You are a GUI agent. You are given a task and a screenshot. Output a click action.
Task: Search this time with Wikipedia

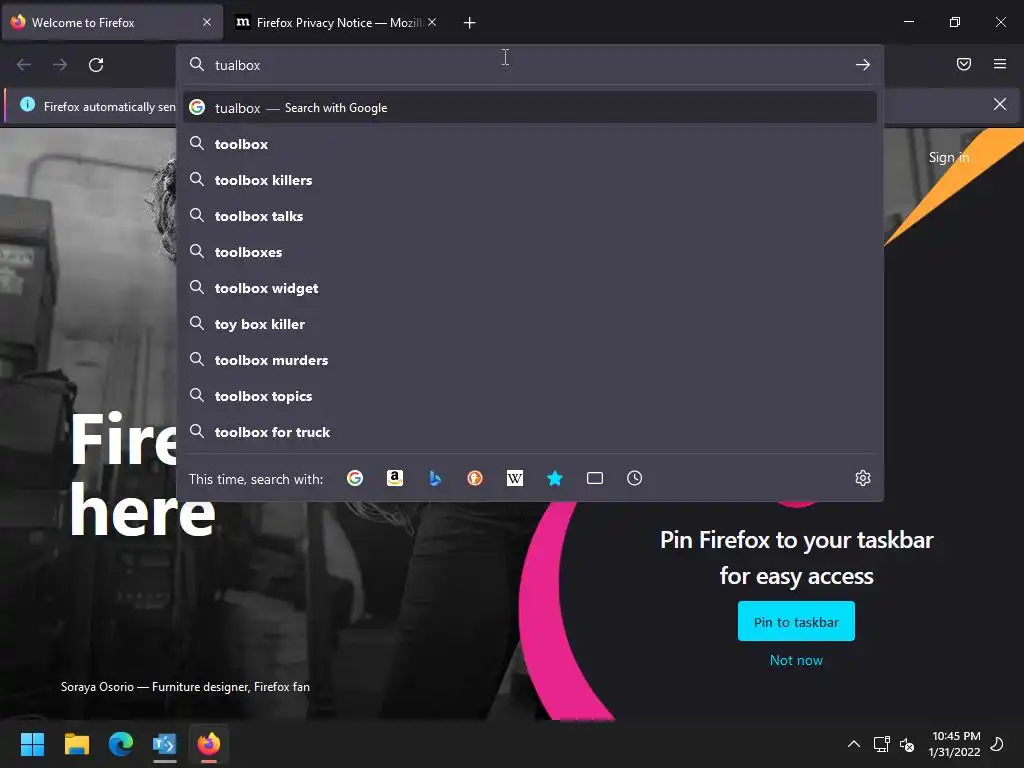(515, 479)
